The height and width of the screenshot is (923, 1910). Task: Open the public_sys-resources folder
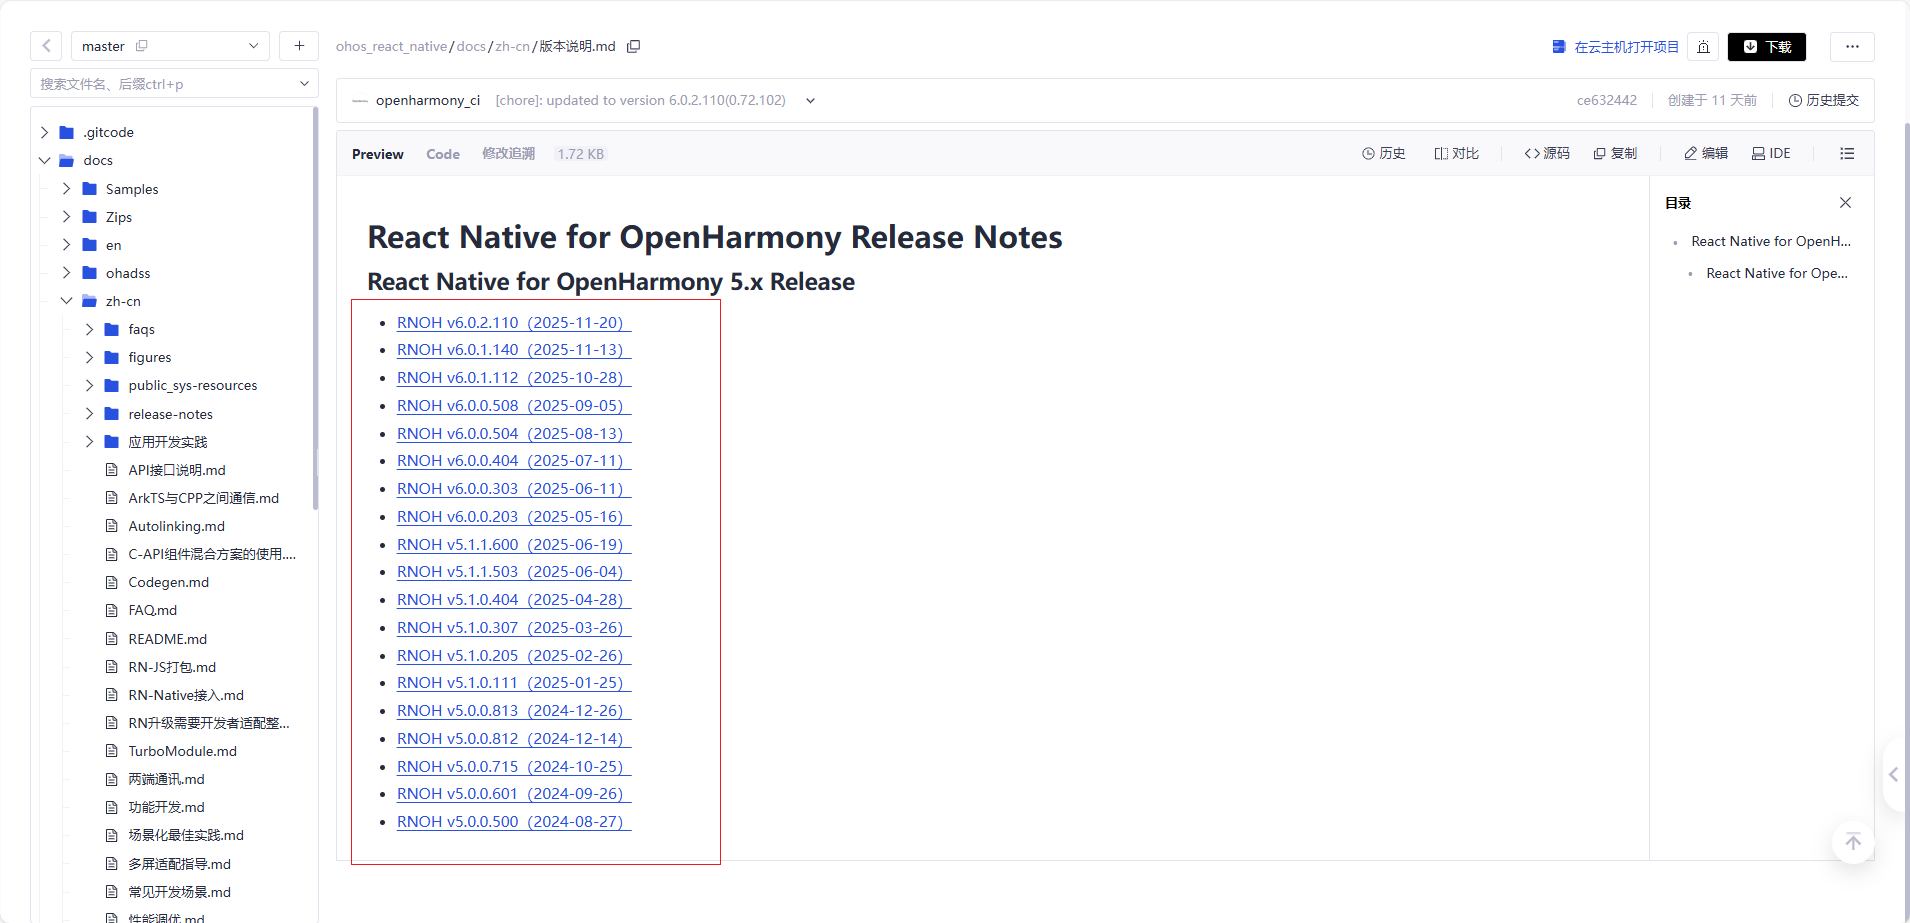[192, 385]
